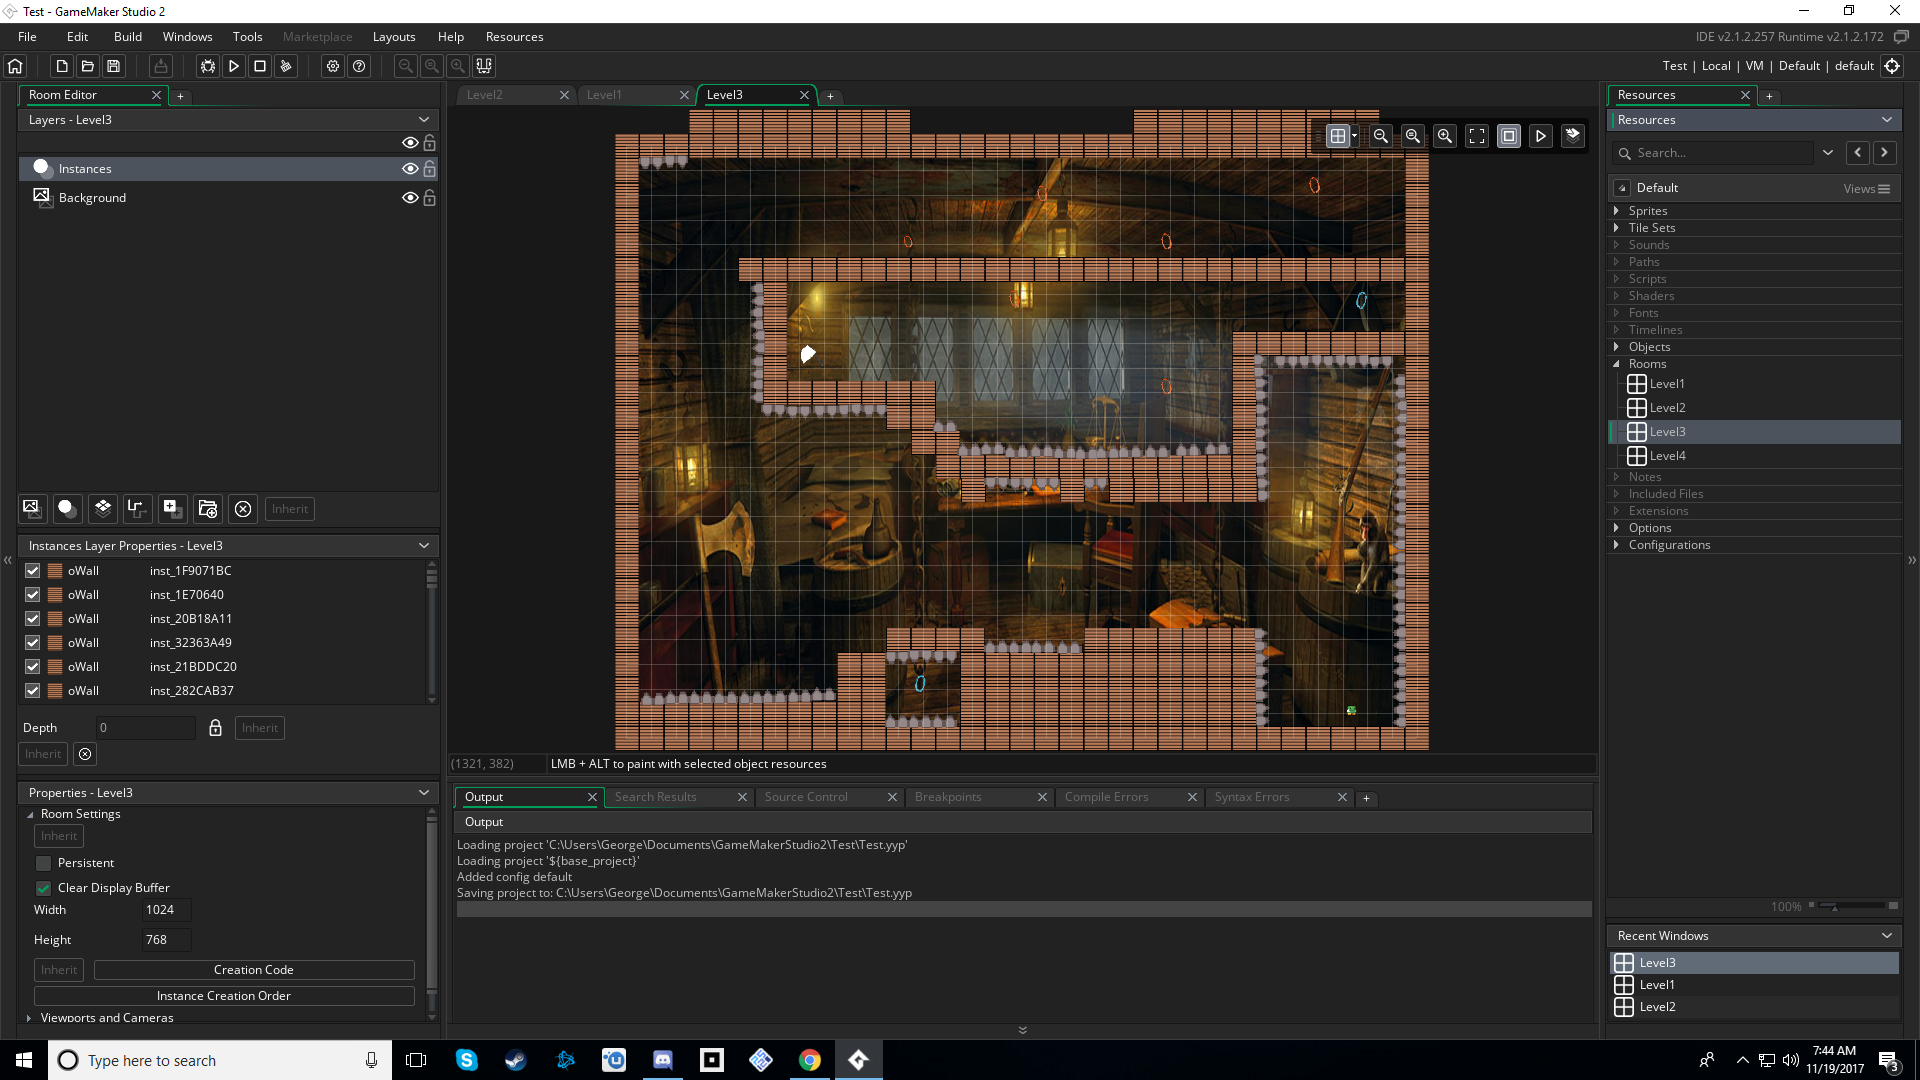Expand the Sprites resource folder
The image size is (1920, 1080).
click(1616, 211)
